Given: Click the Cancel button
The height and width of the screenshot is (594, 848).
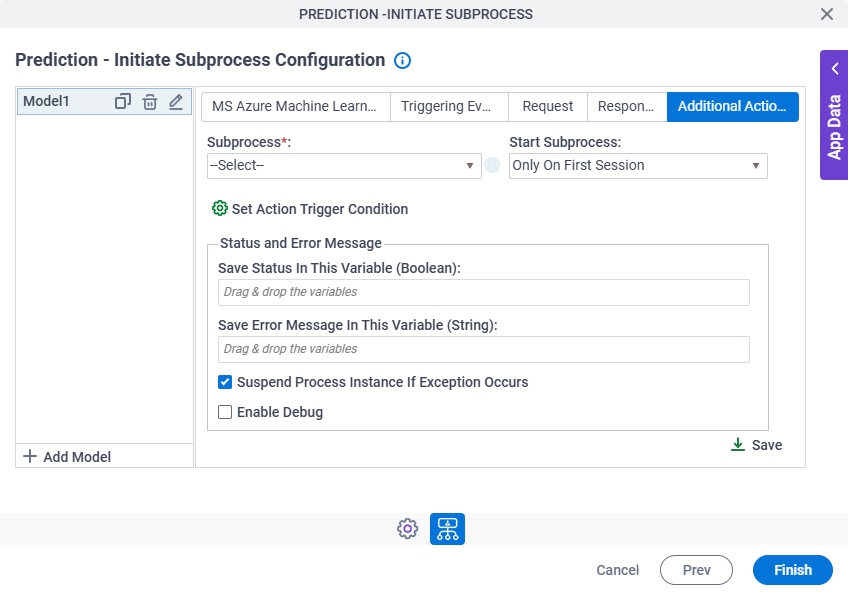Looking at the screenshot, I should (618, 570).
